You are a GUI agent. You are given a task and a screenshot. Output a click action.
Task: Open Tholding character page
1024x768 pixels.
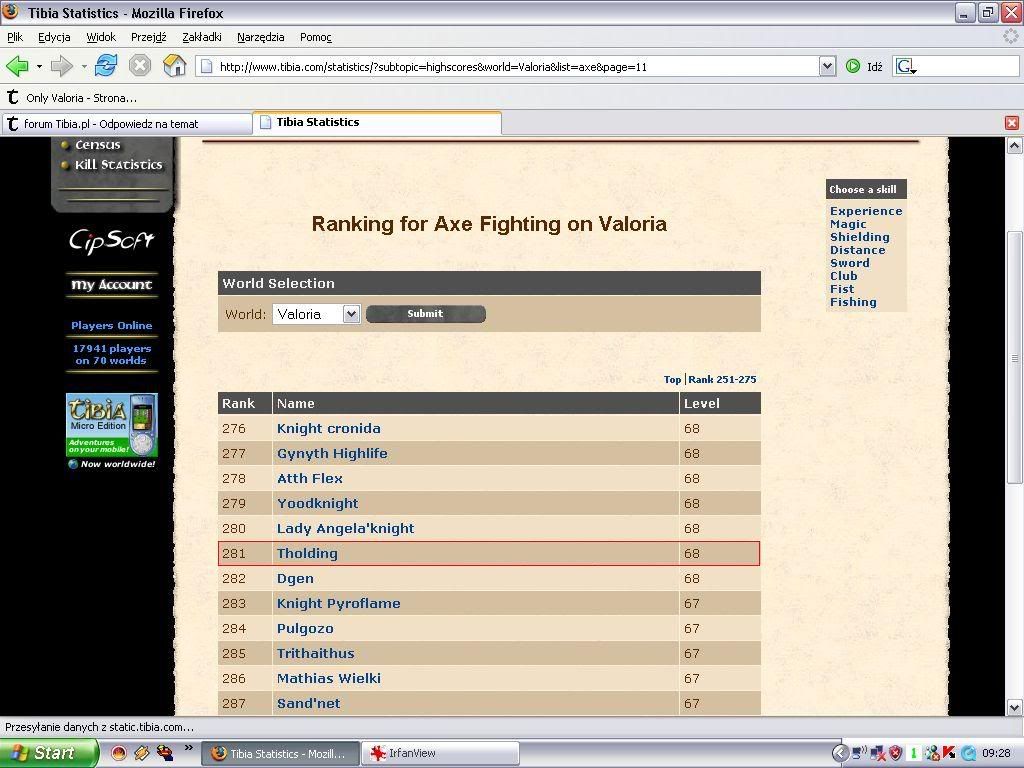coord(307,554)
